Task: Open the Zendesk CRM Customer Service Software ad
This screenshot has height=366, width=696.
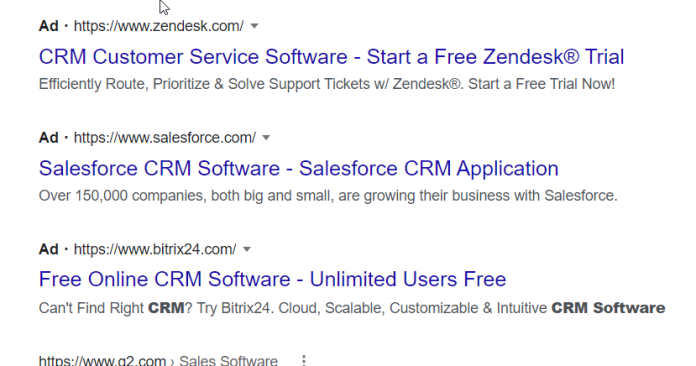Action: 331,57
